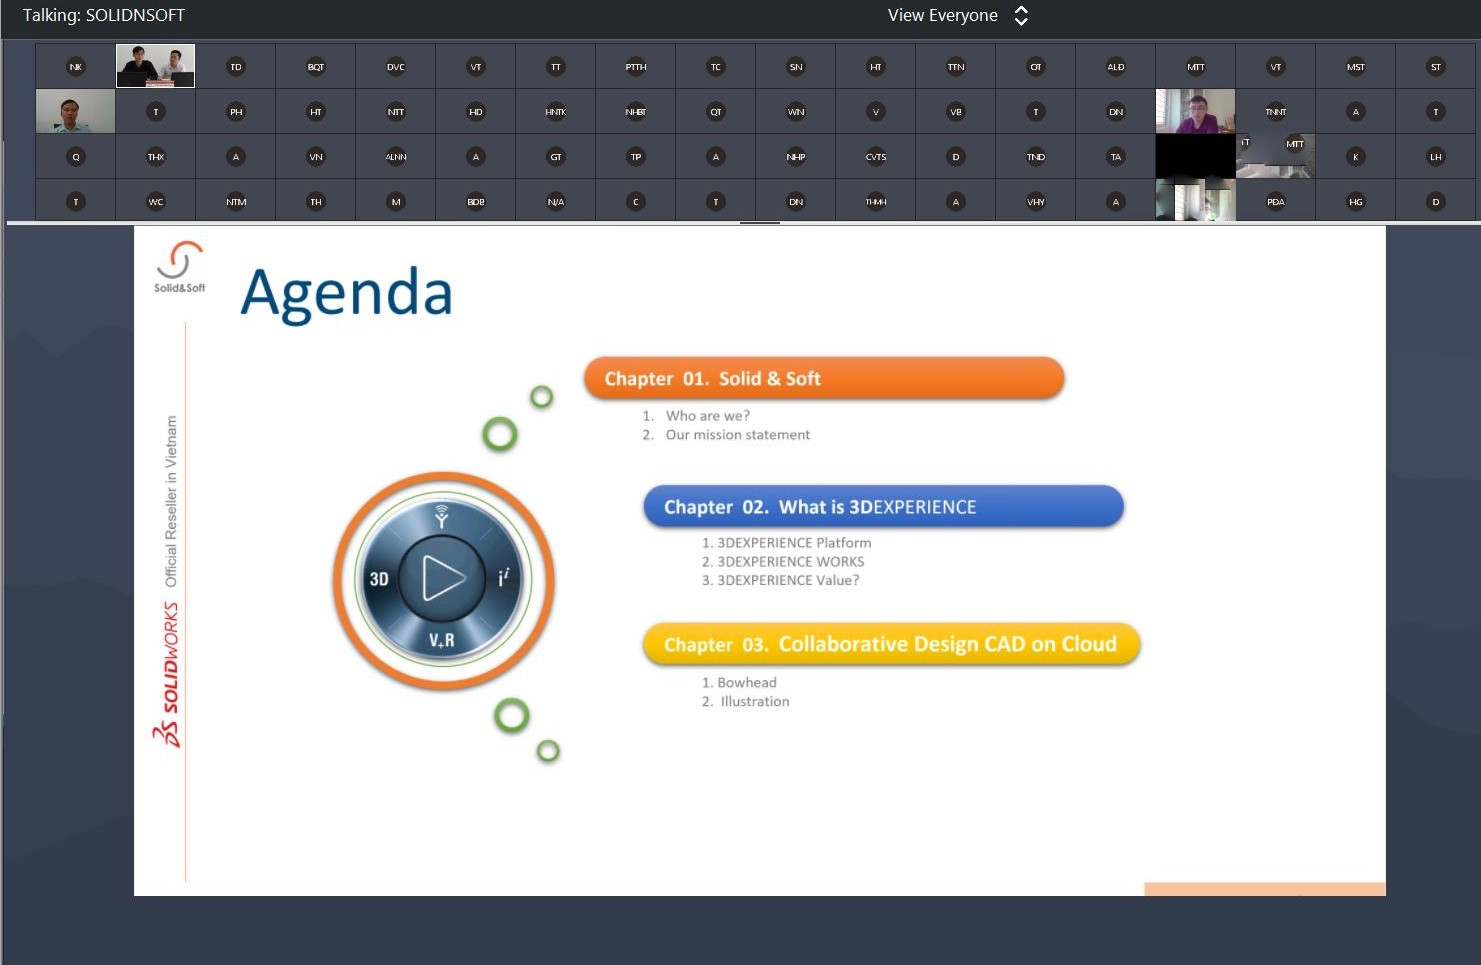1481x965 pixels.
Task: Select participant BDB avatar
Action: pos(476,202)
